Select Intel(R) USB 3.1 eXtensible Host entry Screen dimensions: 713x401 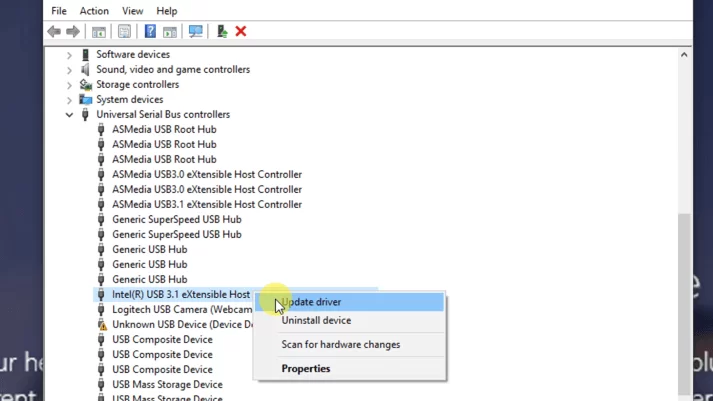[181, 295]
